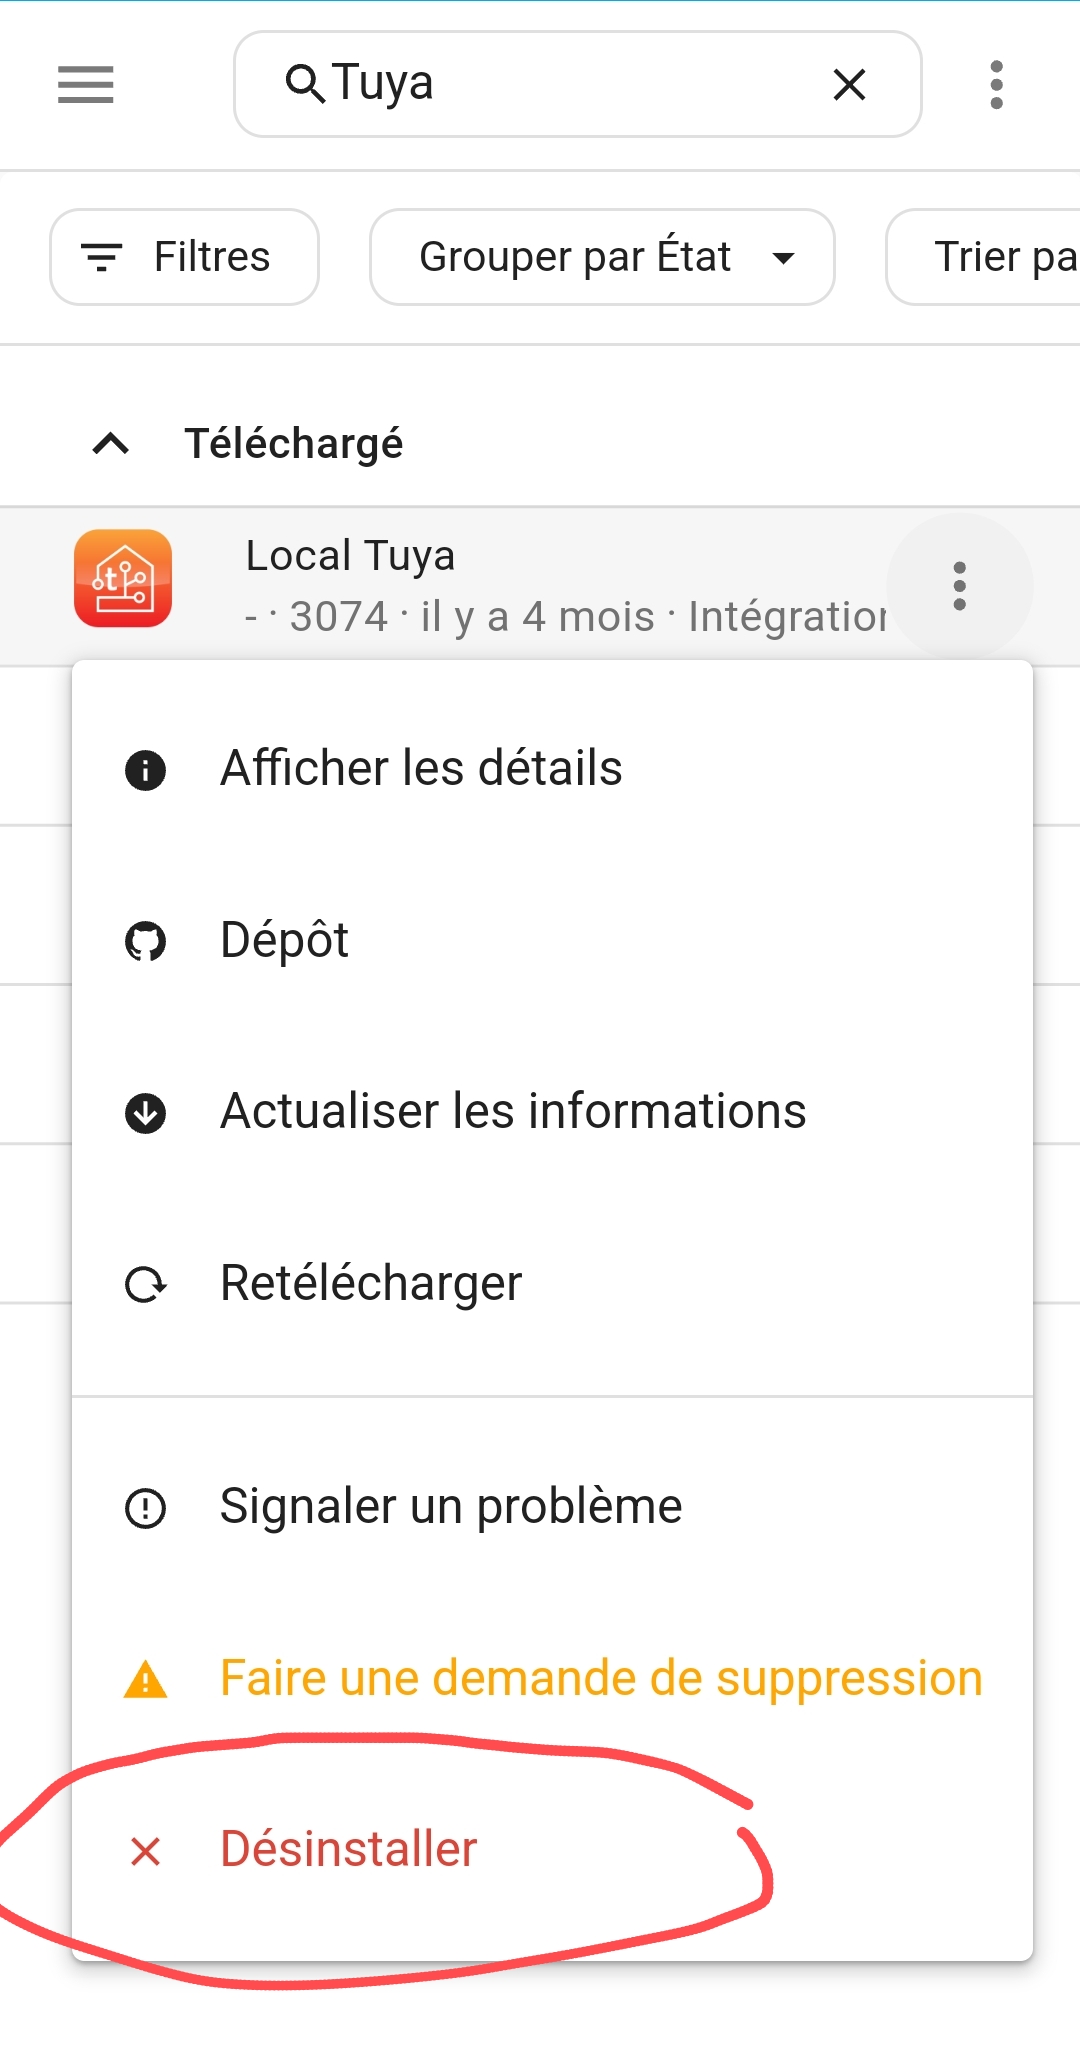This screenshot has width=1080, height=2068.
Task: Open the hamburger sidebar menu
Action: 86,85
